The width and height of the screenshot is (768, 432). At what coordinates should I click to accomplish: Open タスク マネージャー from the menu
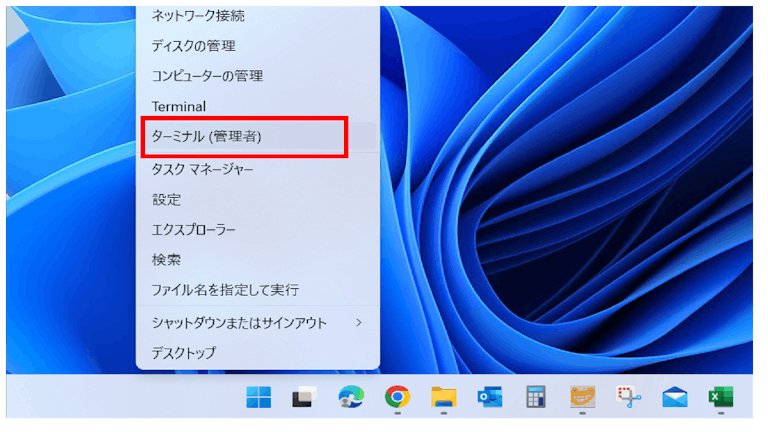pos(258,169)
